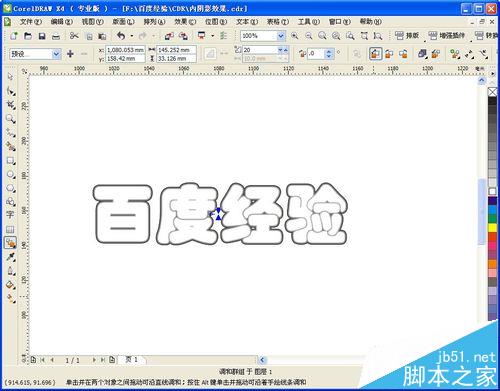Image resolution: width=500 pixels, height=391 pixels.
Task: Open the 视图 (View) menu
Action: click(92, 22)
